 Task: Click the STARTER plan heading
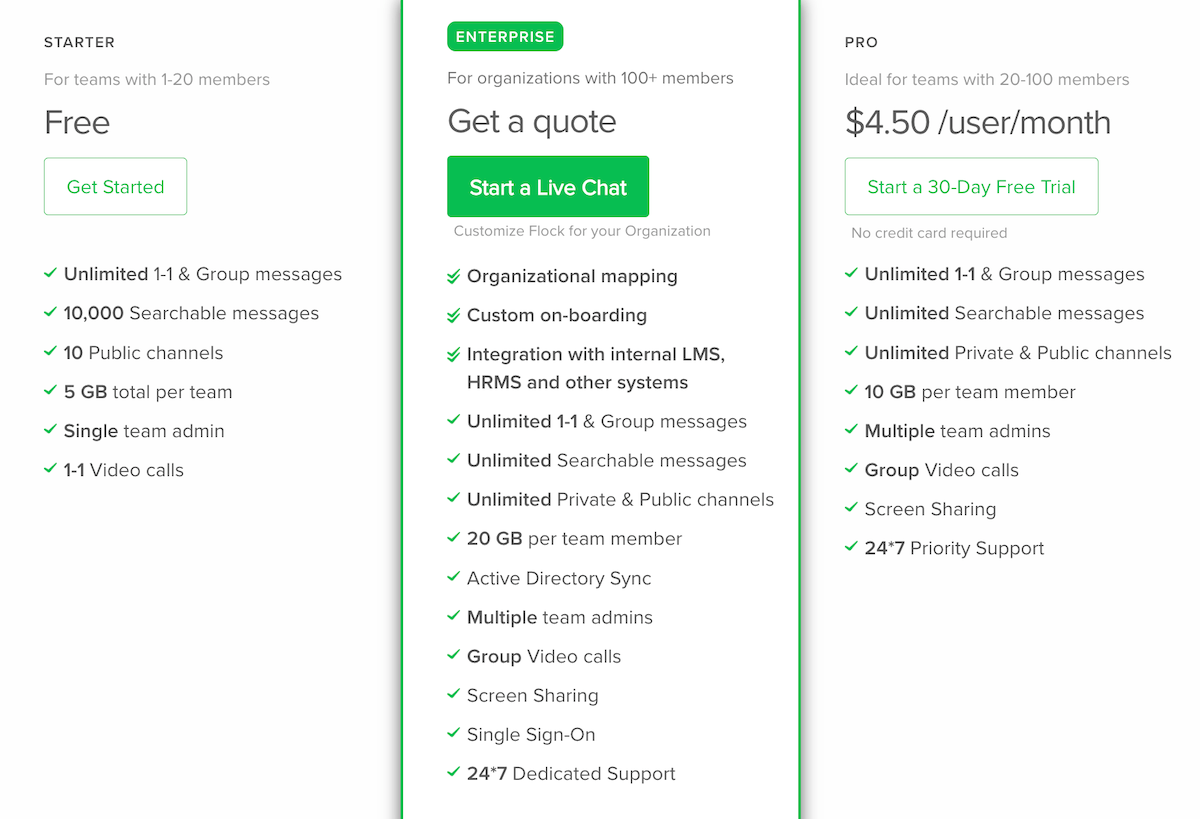pyautogui.click(x=79, y=43)
